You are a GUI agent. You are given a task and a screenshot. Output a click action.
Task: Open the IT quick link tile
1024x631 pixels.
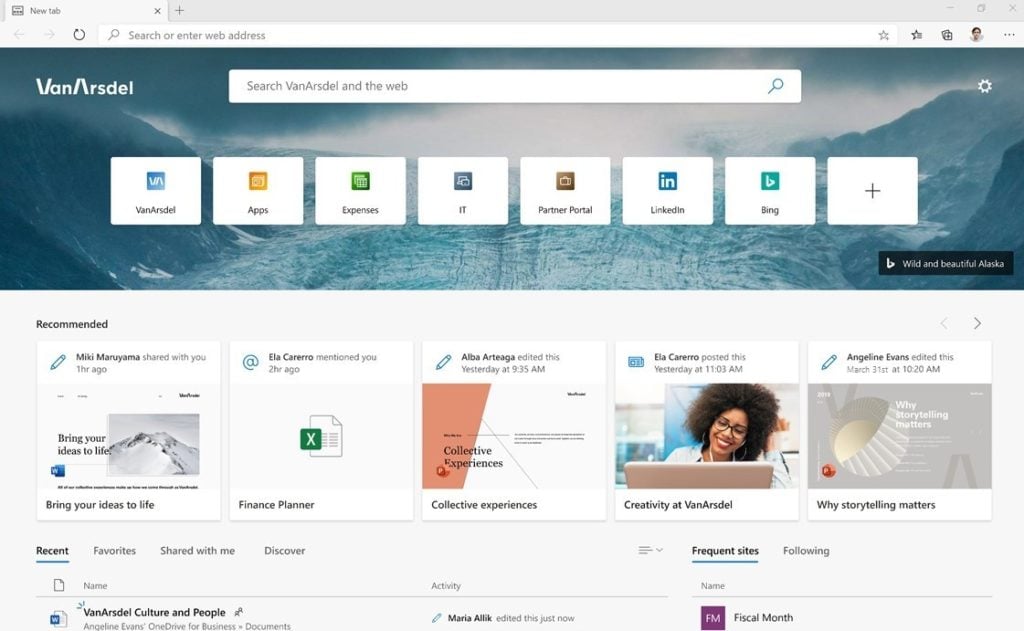point(463,190)
